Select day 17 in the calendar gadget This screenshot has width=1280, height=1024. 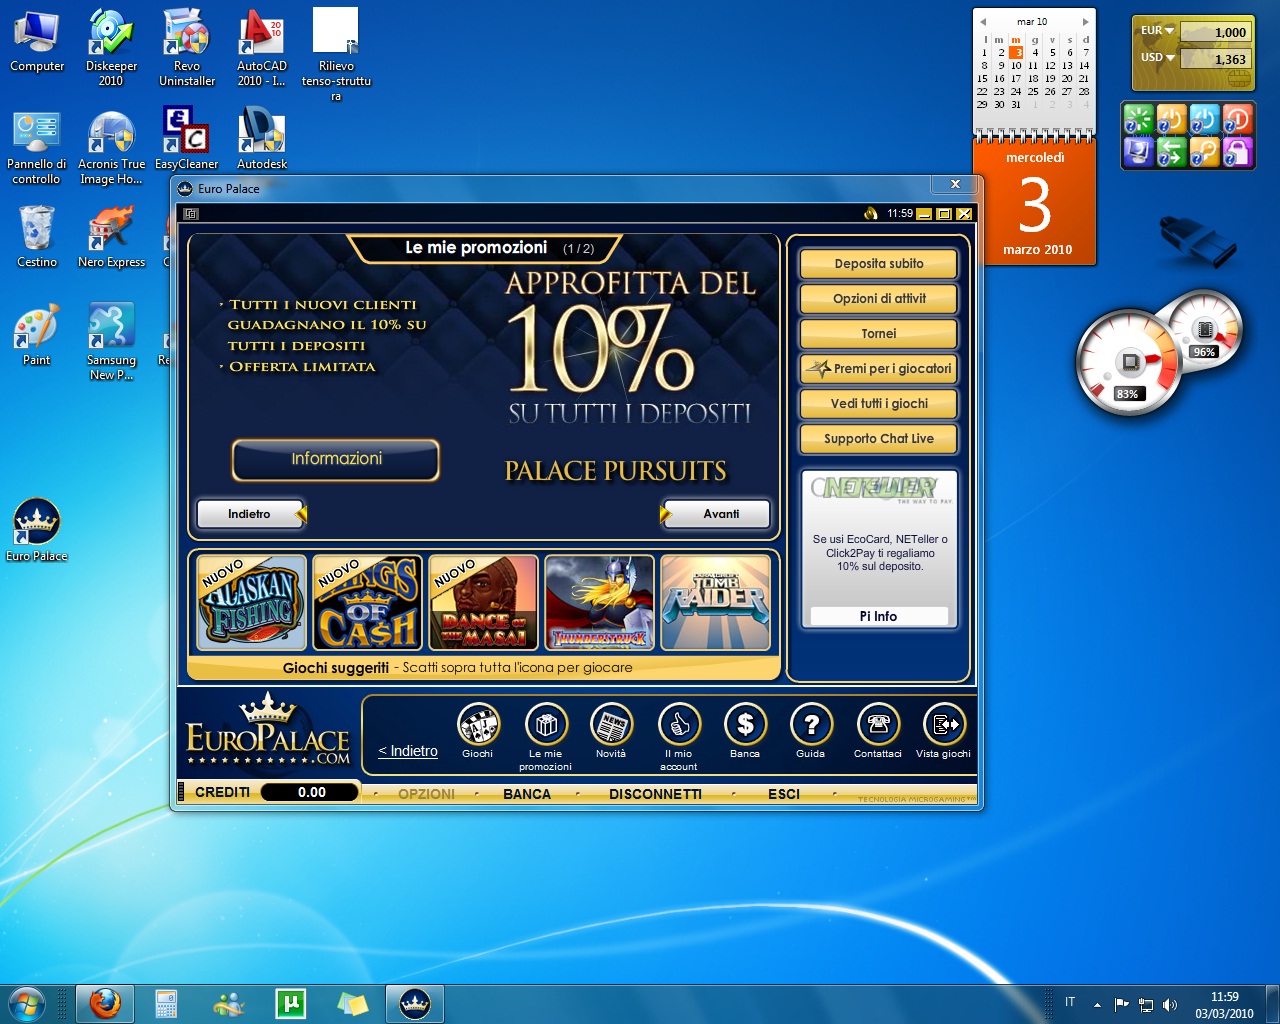click(x=1016, y=79)
